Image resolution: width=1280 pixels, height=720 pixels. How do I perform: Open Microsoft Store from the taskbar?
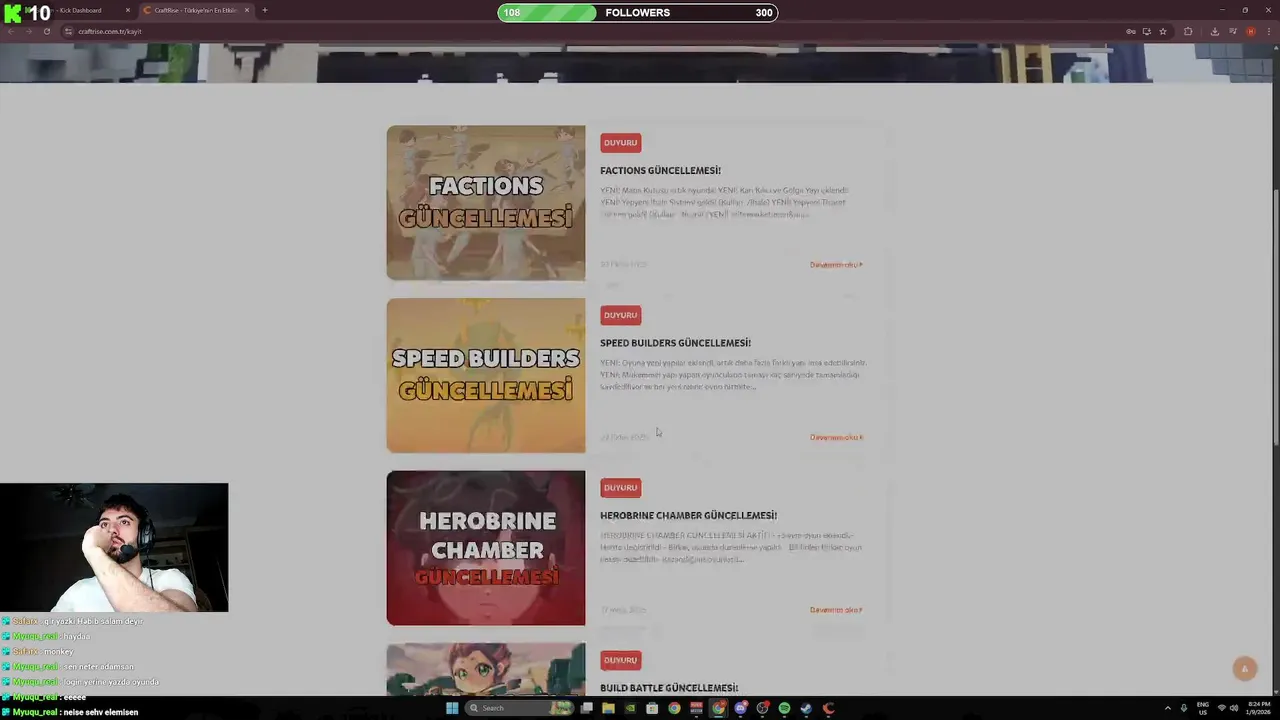pyautogui.click(x=652, y=708)
